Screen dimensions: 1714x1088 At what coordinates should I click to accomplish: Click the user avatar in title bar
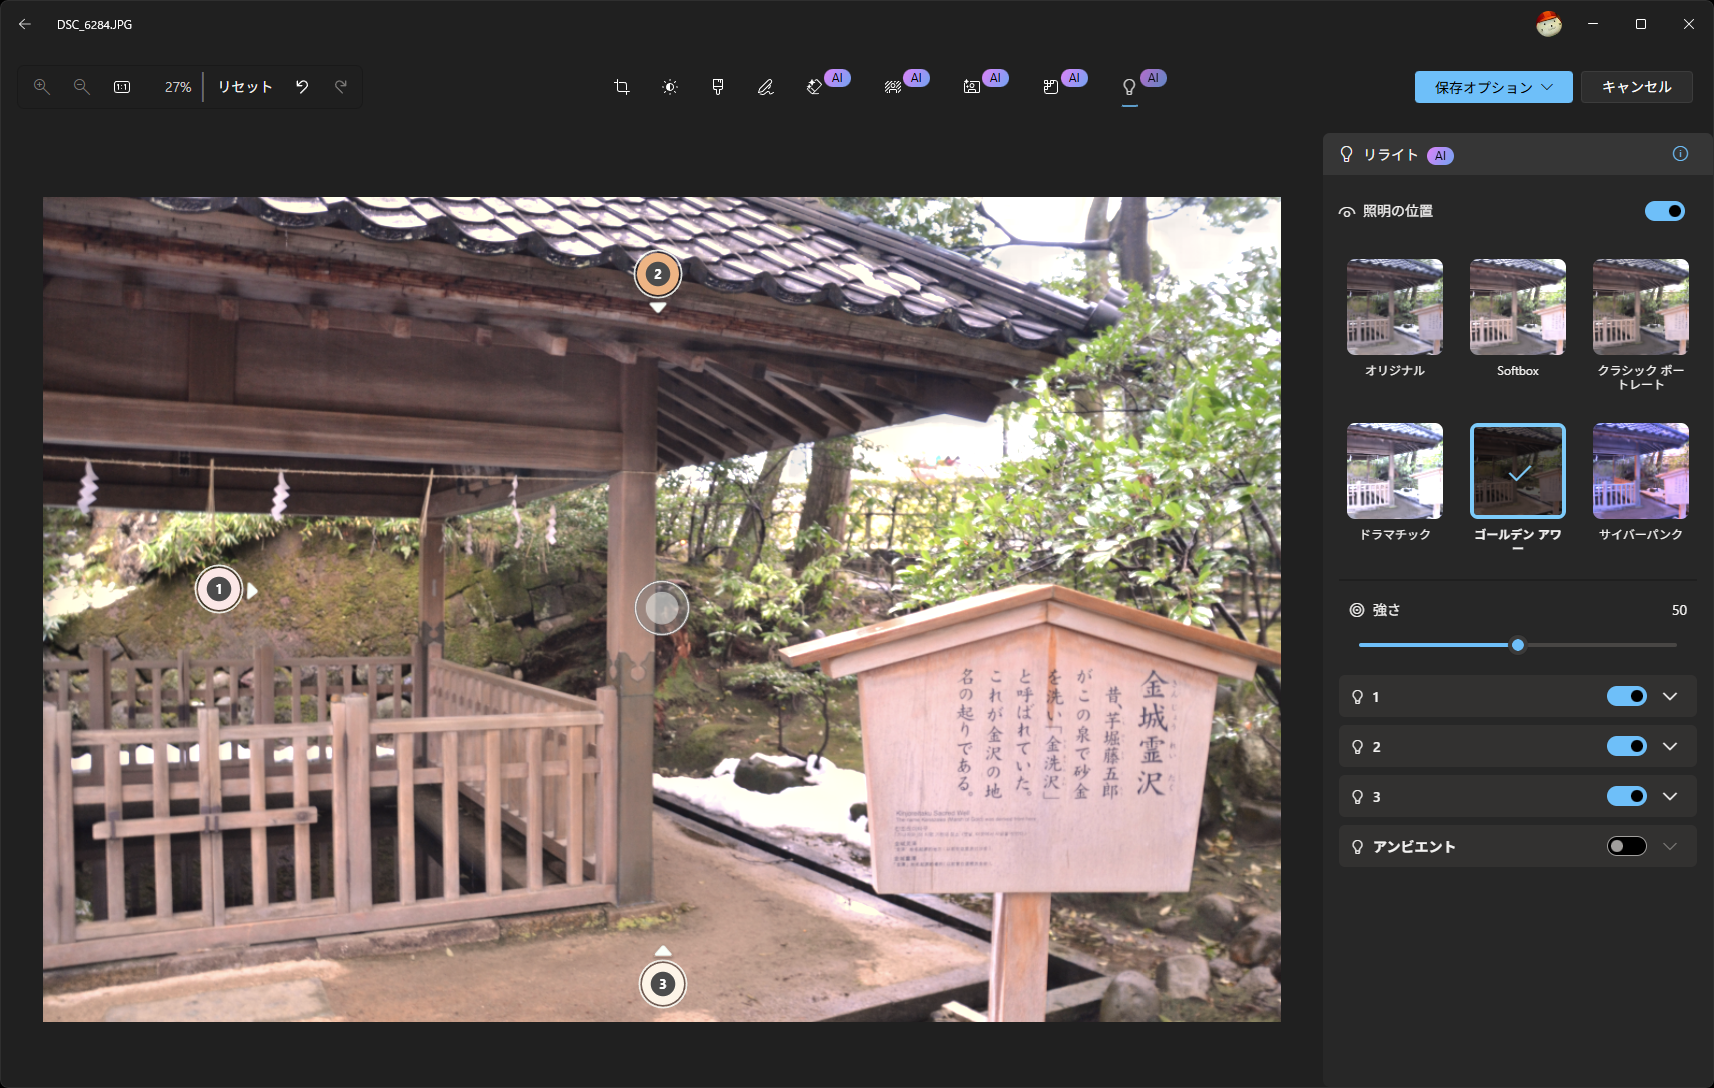pos(1549,24)
